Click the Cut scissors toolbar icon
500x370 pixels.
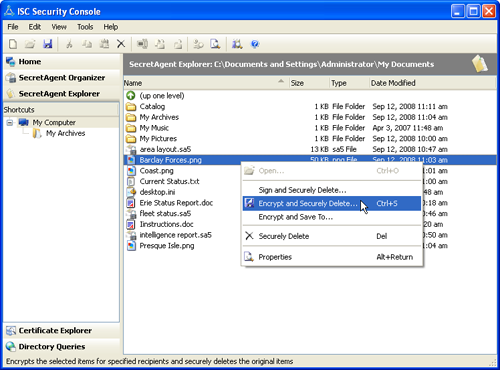pyautogui.click(x=69, y=44)
